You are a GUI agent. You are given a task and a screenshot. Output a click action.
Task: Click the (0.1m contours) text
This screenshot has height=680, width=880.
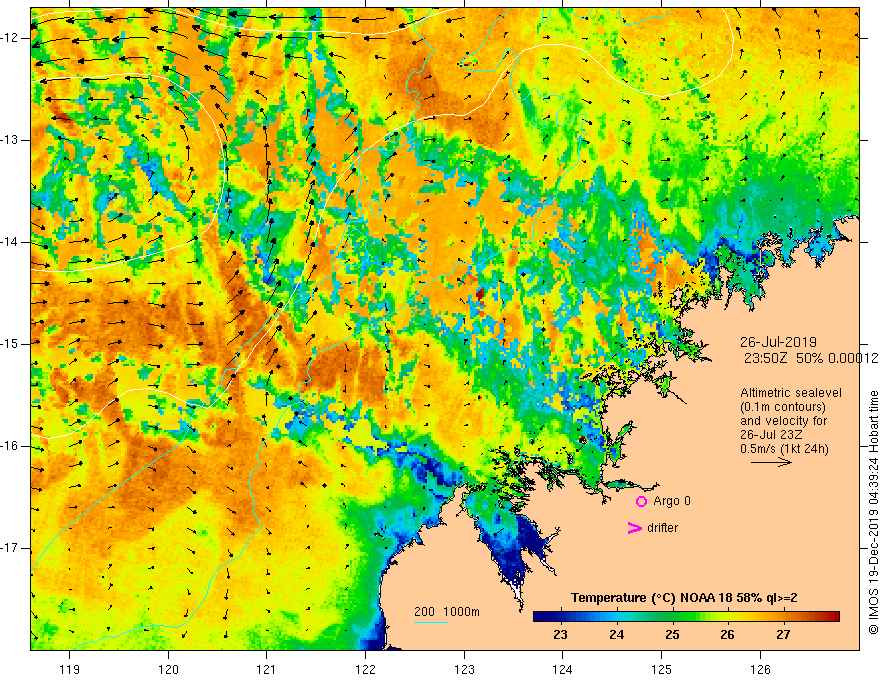(783, 407)
